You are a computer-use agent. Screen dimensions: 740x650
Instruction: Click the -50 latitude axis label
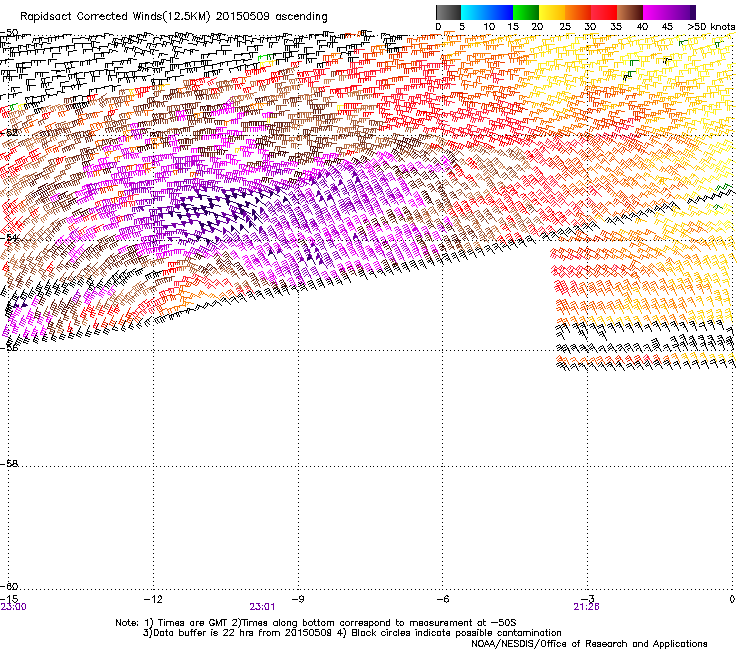pos(9,33)
